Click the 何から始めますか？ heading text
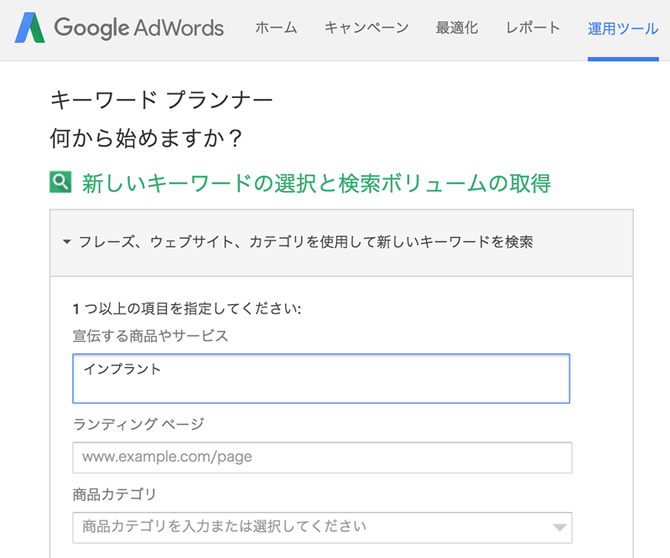This screenshot has width=670, height=558. 147,138
